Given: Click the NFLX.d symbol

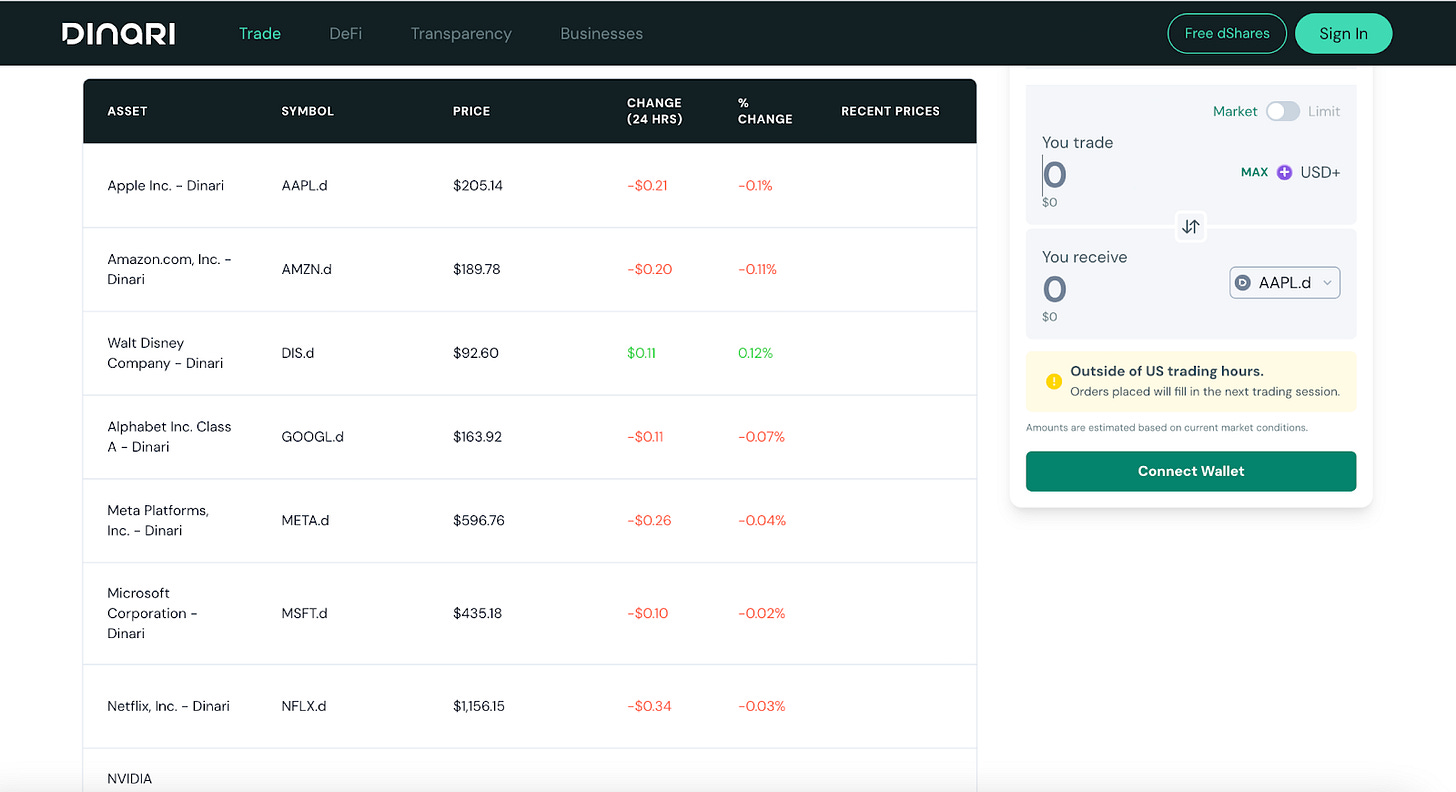Looking at the screenshot, I should tap(304, 707).
